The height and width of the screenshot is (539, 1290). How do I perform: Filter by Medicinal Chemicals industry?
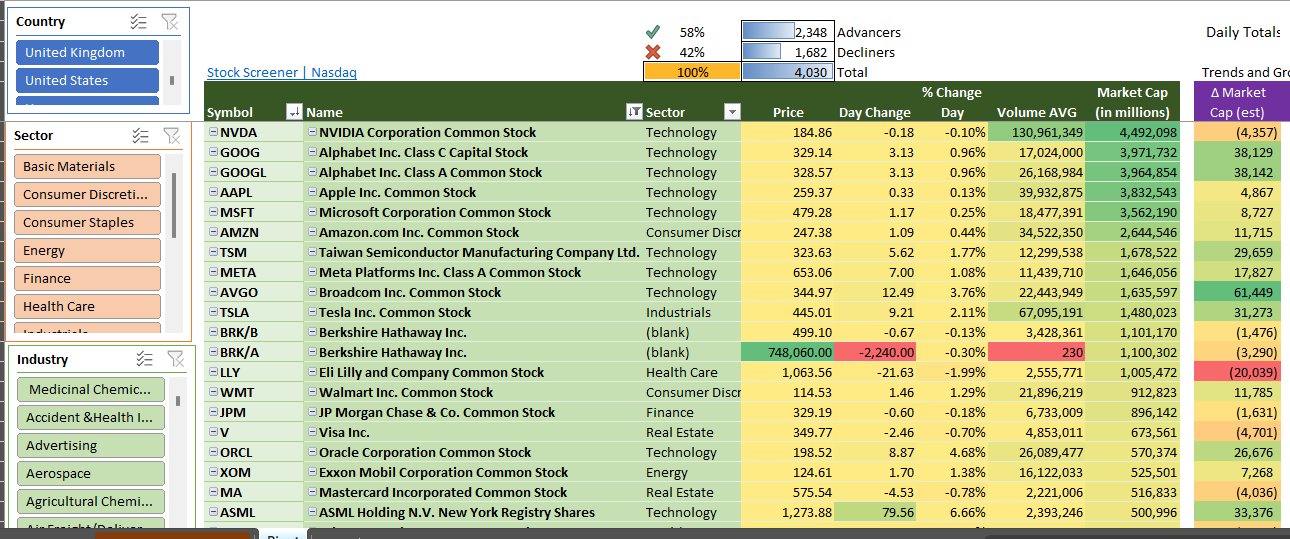coord(90,389)
